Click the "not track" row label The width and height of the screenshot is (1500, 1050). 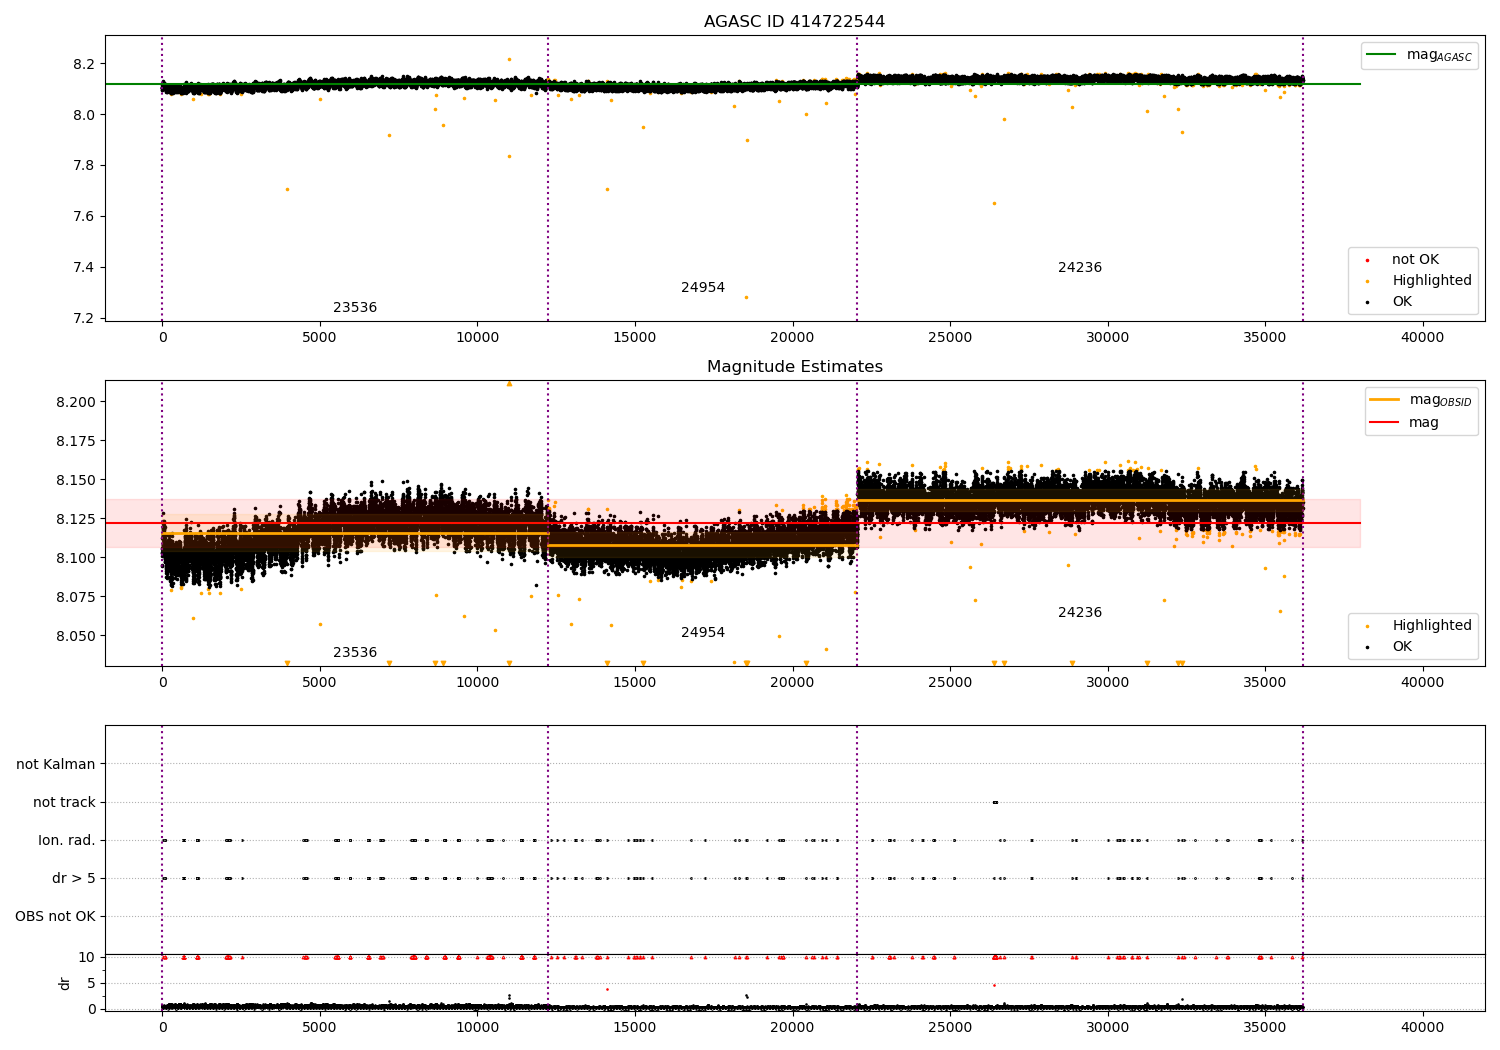[64, 803]
